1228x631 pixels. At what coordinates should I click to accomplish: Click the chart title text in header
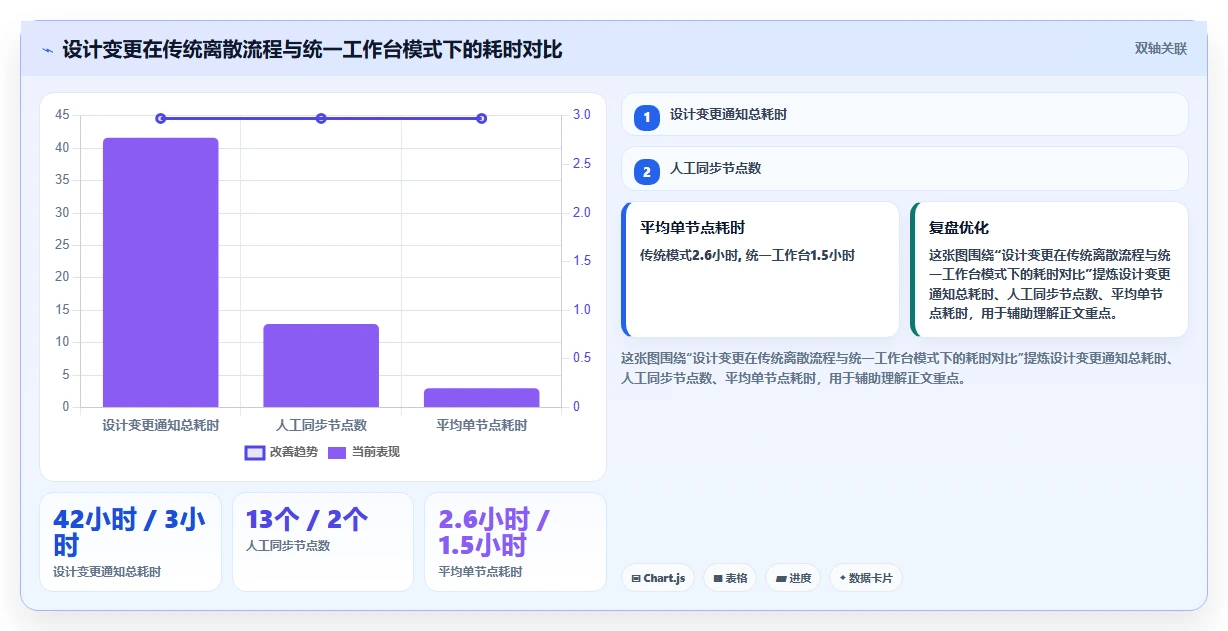click(x=312, y=49)
